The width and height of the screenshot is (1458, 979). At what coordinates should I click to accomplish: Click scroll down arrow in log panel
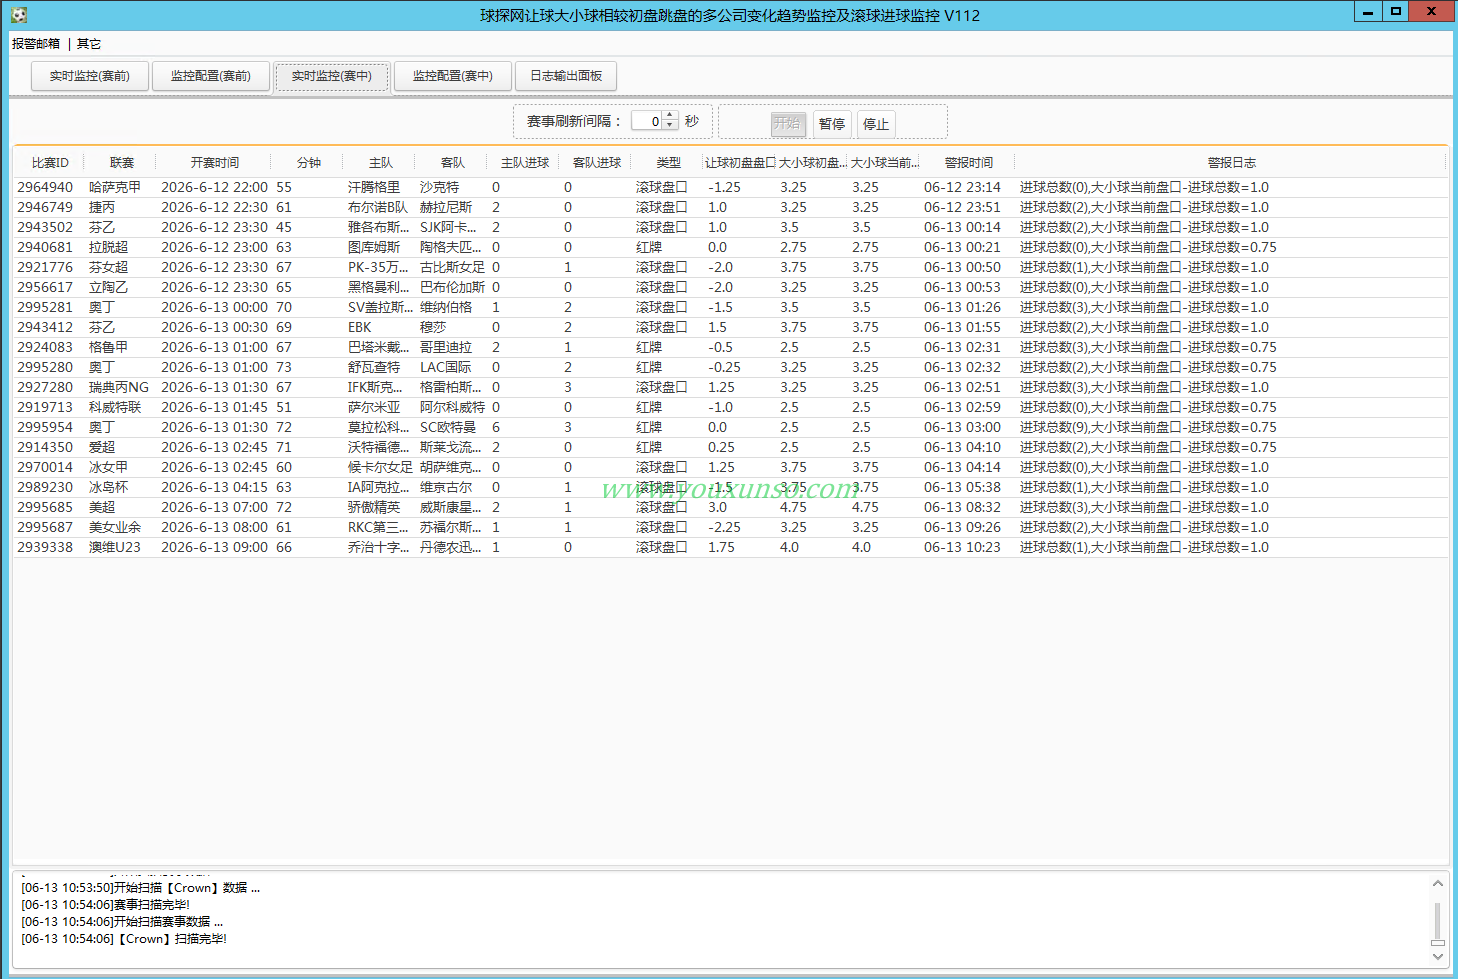pos(1437,955)
